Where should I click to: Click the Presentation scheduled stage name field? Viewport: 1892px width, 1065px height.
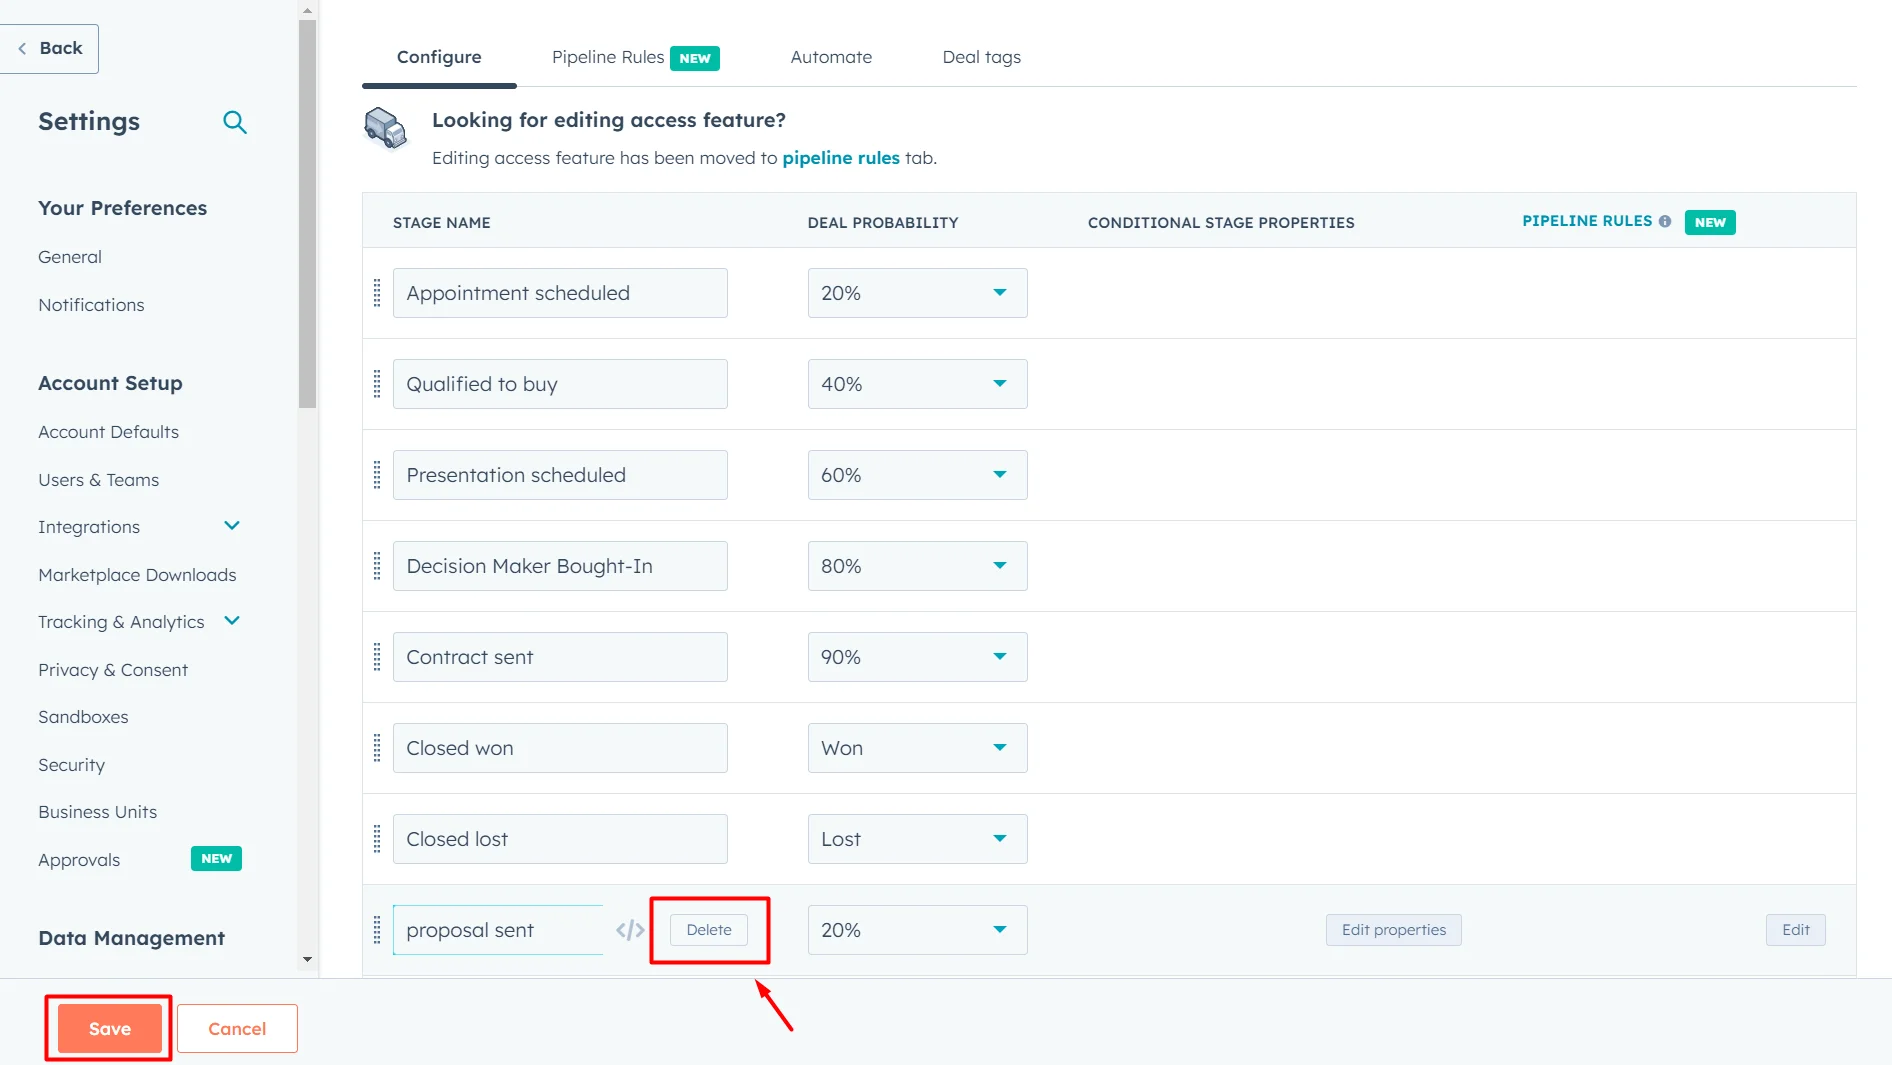560,475
